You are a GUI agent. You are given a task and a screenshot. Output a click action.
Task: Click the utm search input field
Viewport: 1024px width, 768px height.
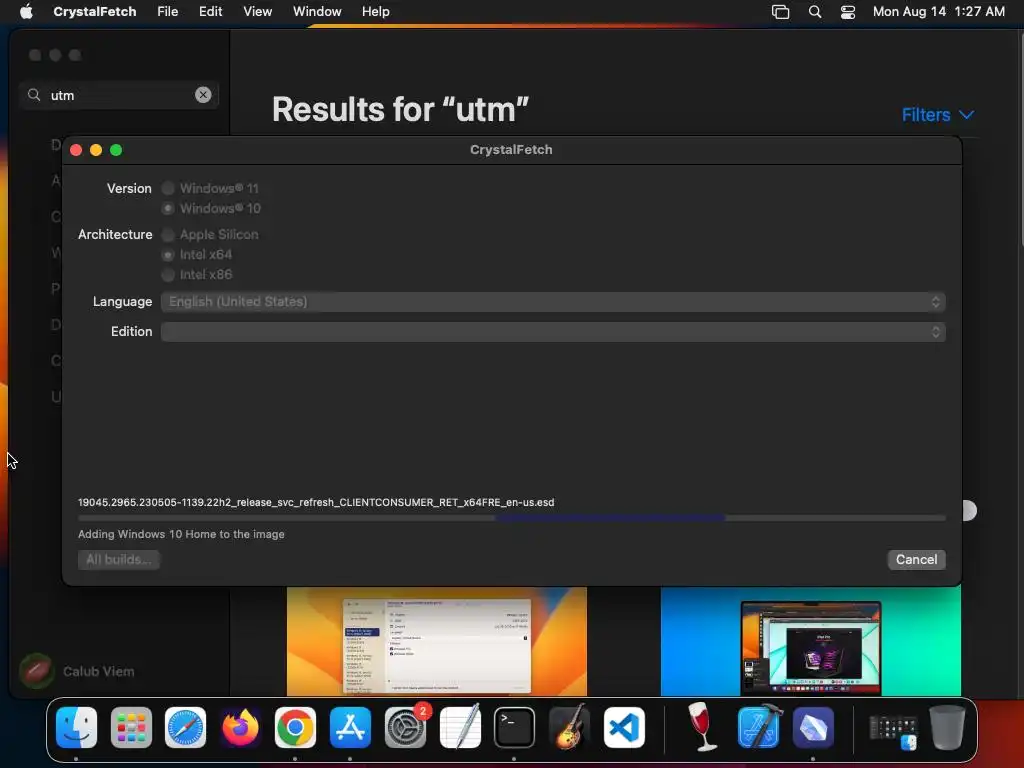coord(119,95)
